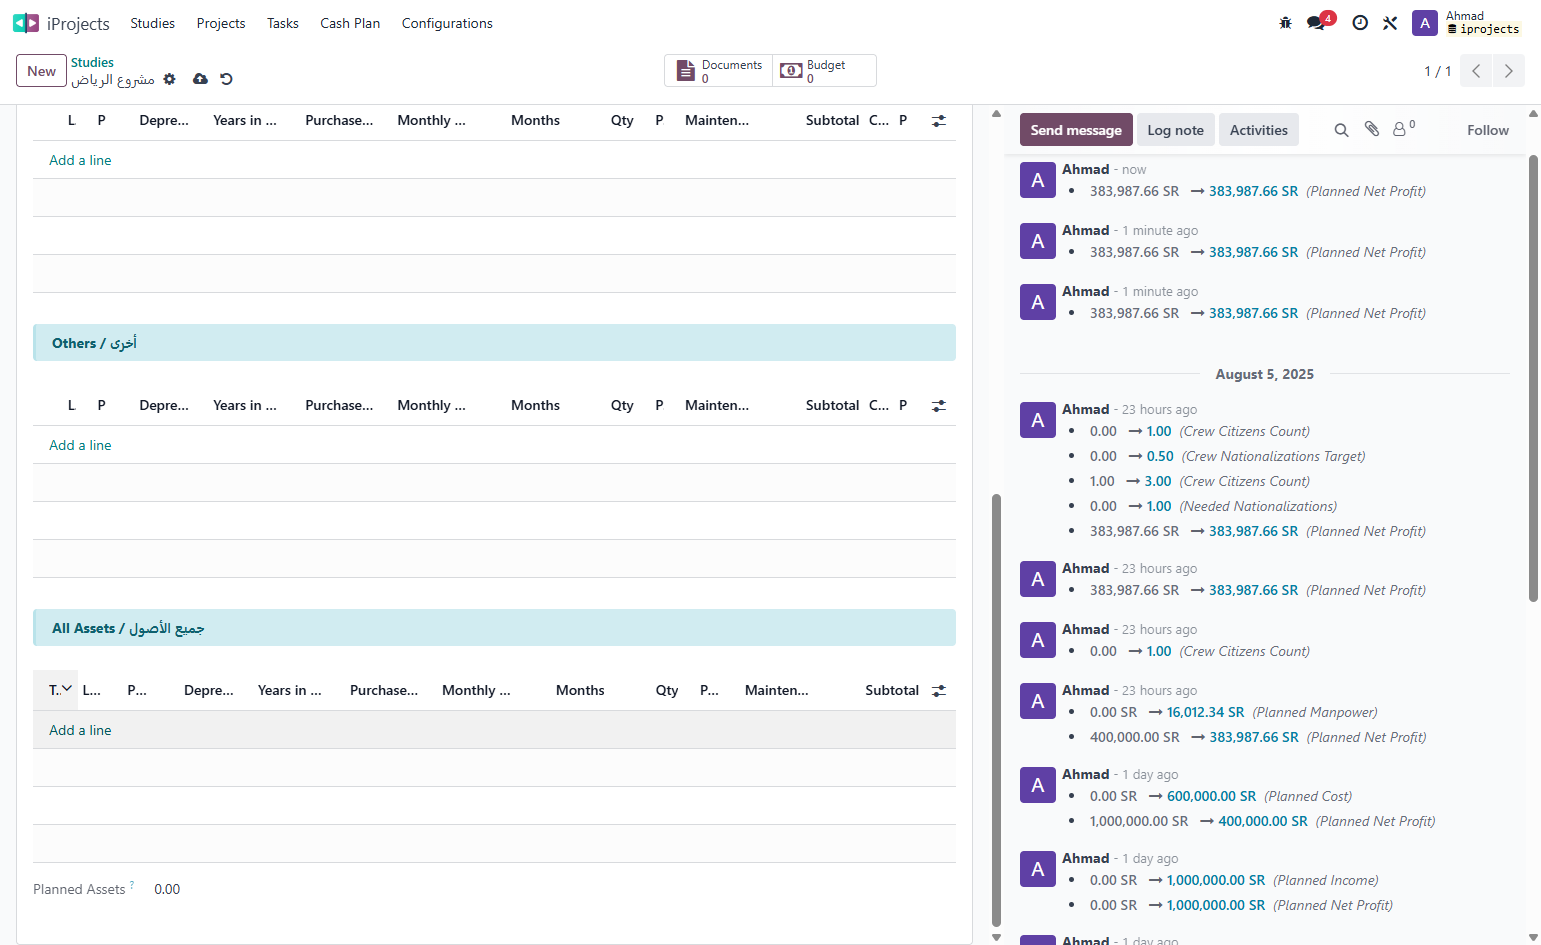Open column settings for the Others table

pyautogui.click(x=939, y=406)
